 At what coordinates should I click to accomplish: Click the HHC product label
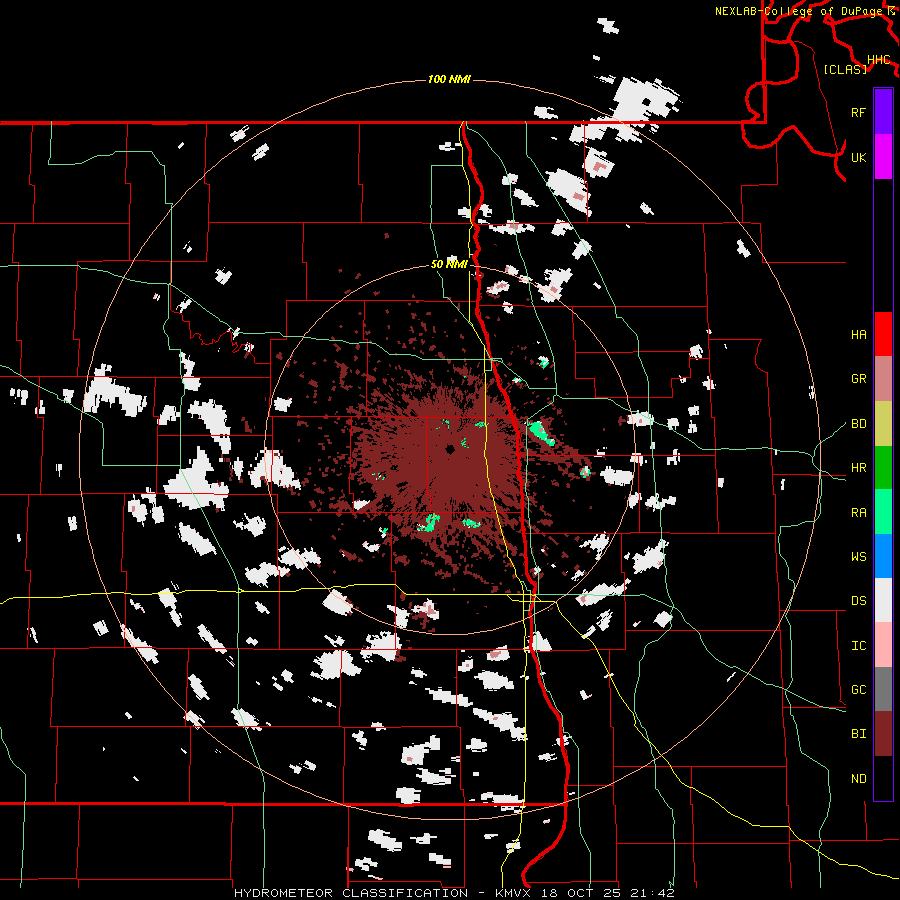pos(879,60)
